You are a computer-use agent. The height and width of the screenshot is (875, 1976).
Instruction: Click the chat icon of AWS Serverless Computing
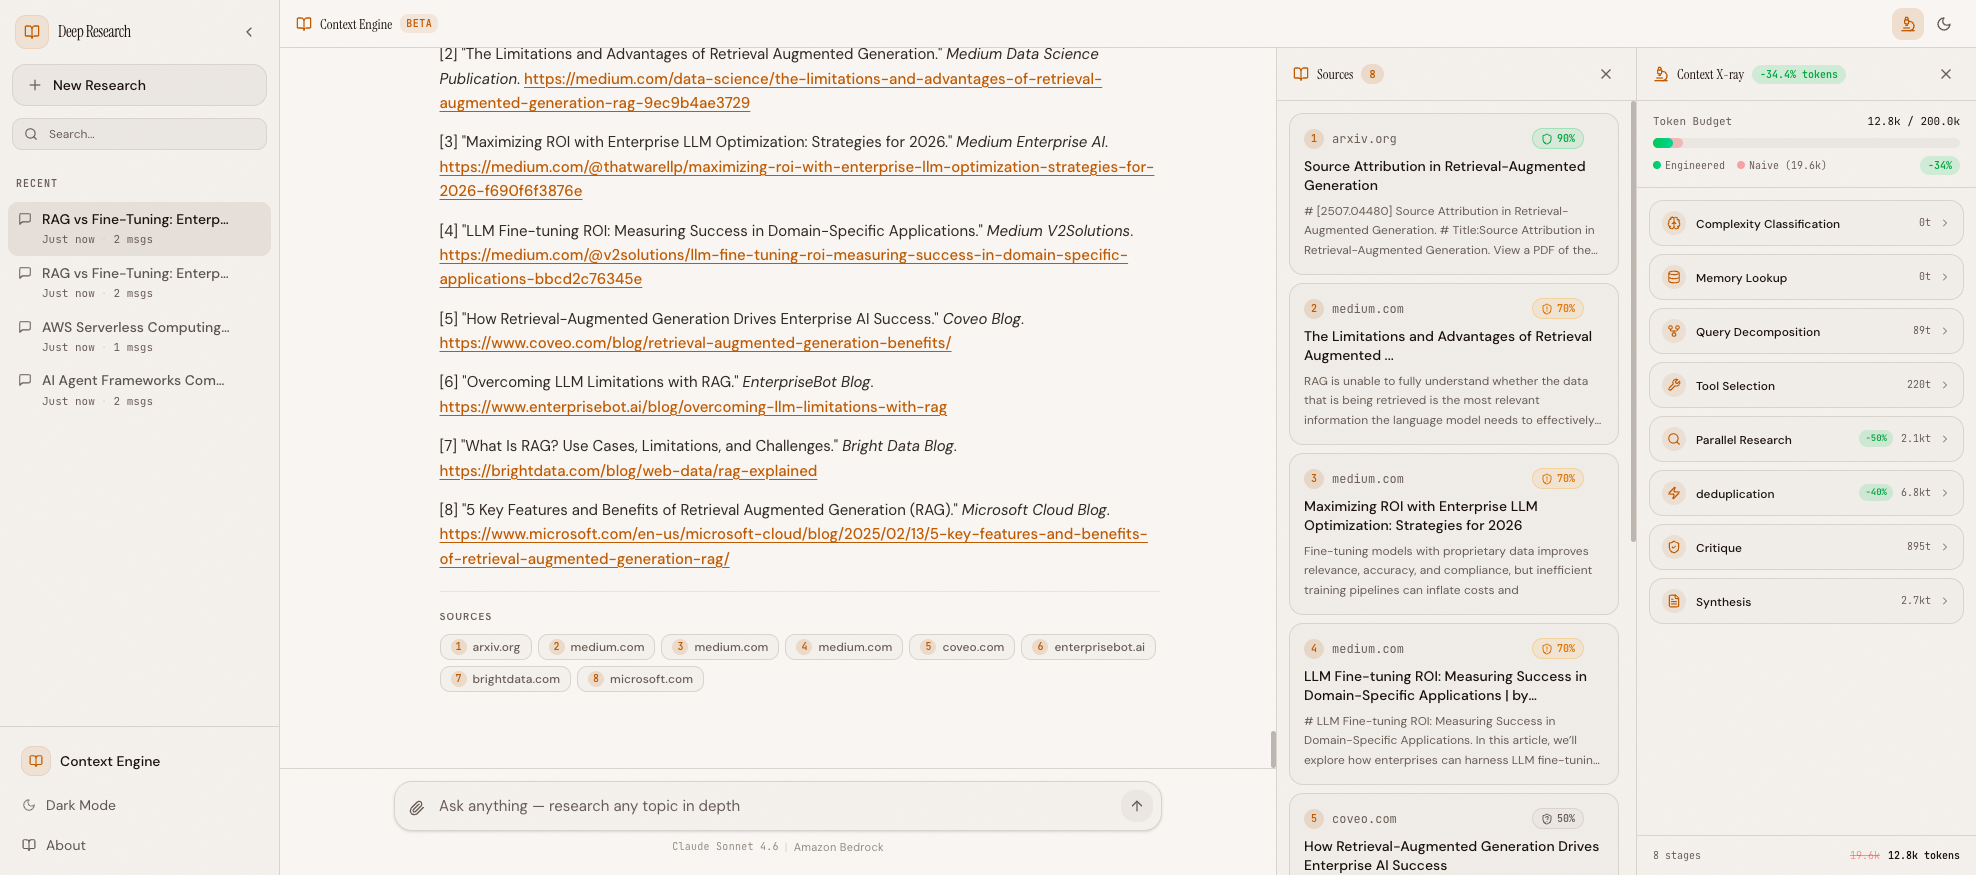pos(25,327)
